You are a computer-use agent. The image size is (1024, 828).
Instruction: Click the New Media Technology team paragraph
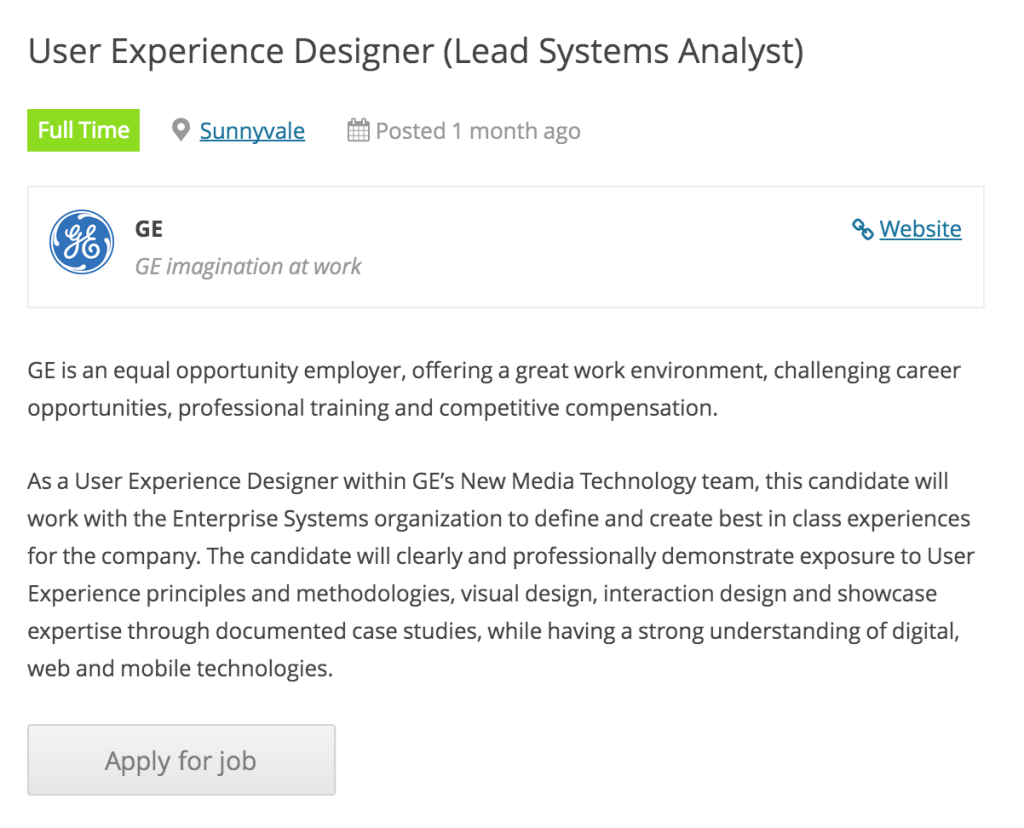(x=501, y=575)
